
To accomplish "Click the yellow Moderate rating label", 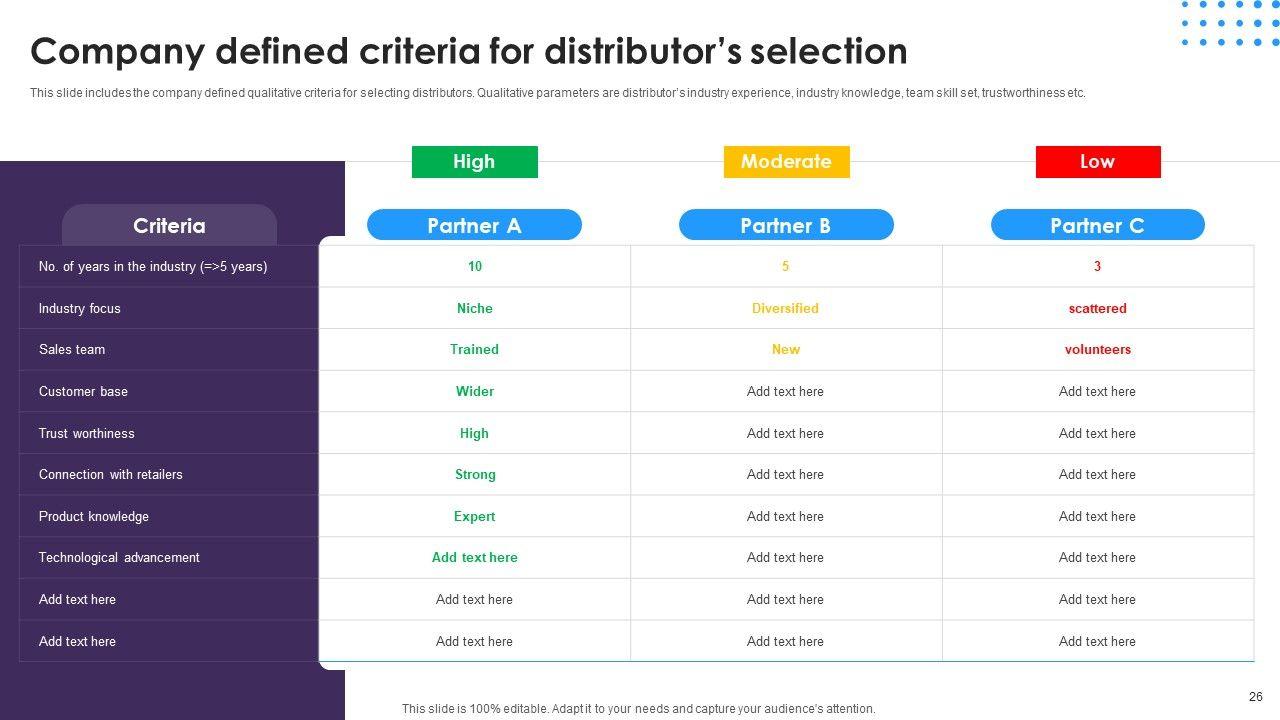I will pos(786,162).
